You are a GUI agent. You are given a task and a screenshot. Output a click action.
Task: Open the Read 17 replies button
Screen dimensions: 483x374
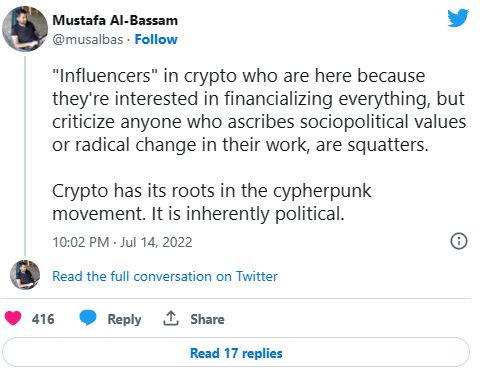236,353
